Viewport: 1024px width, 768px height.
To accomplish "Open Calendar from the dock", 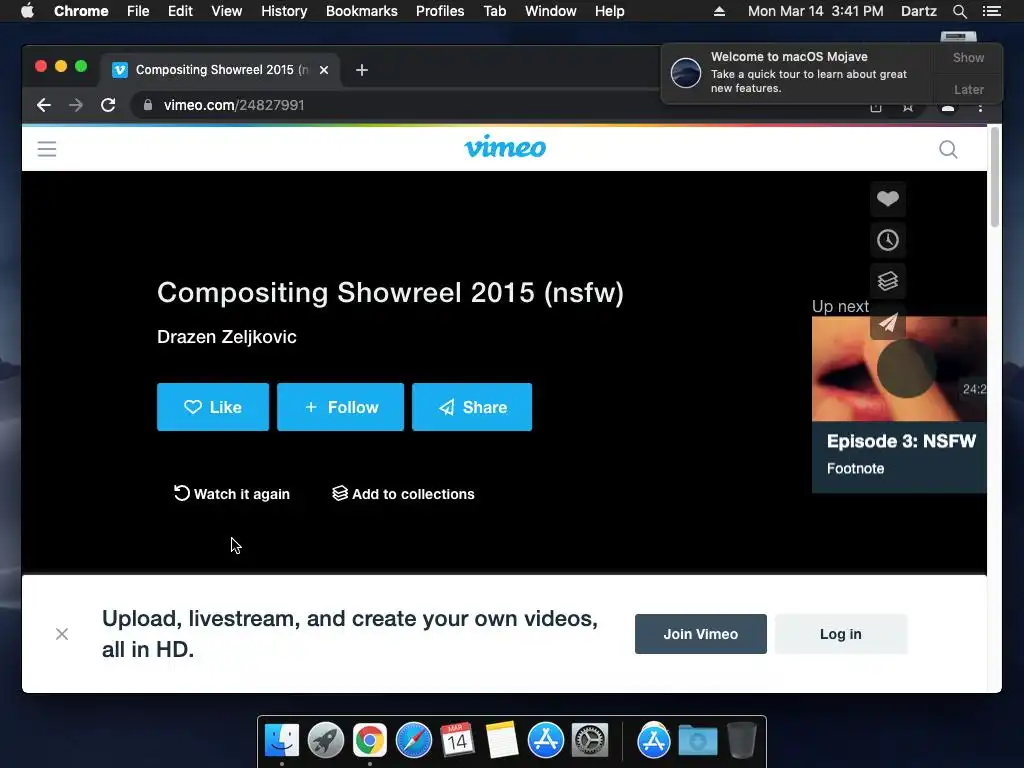I will pos(457,741).
